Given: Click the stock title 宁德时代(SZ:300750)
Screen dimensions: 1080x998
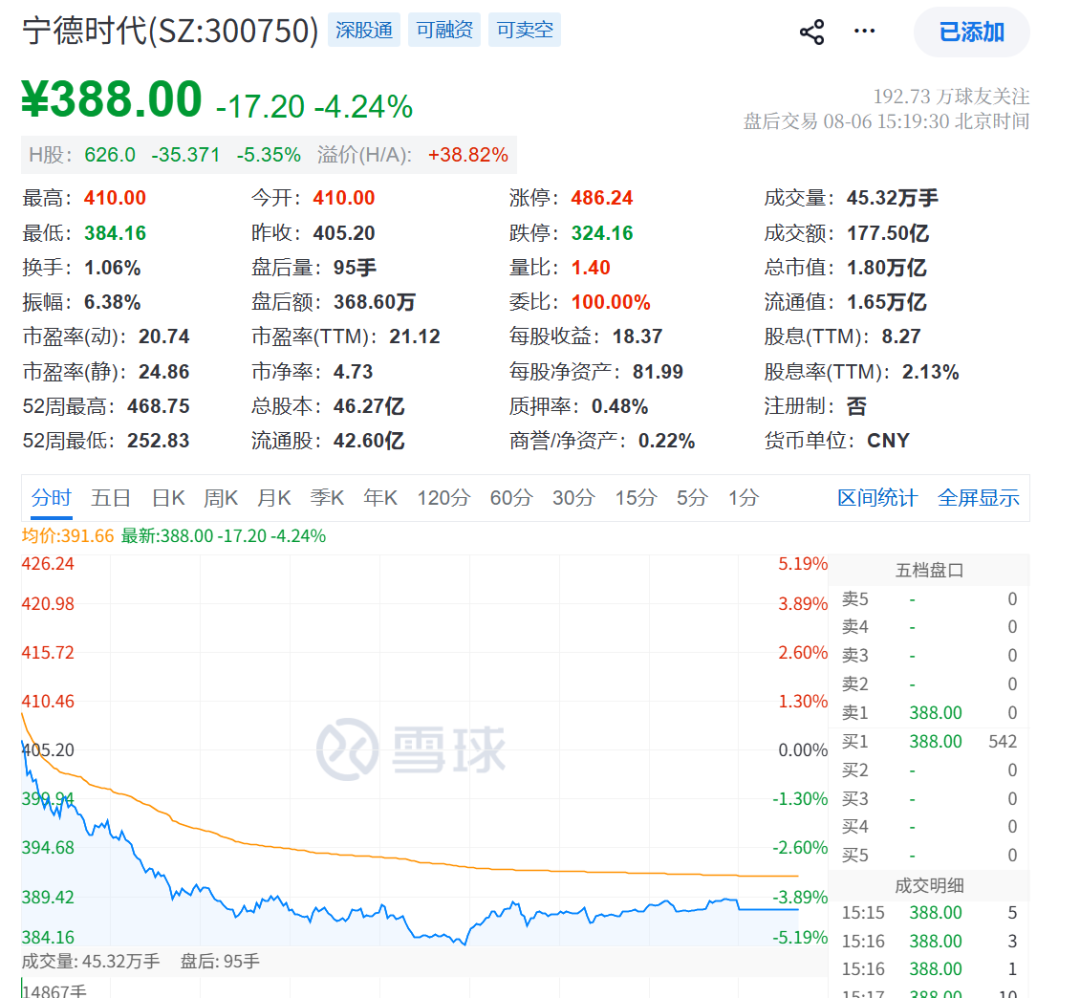Looking at the screenshot, I should 170,30.
